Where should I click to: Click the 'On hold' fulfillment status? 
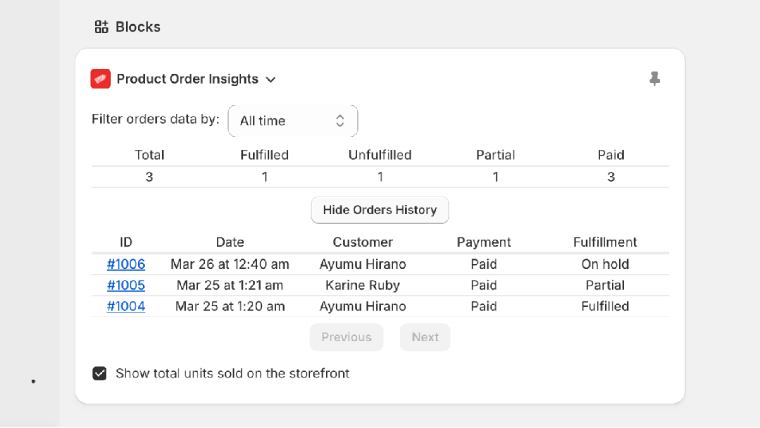[605, 264]
